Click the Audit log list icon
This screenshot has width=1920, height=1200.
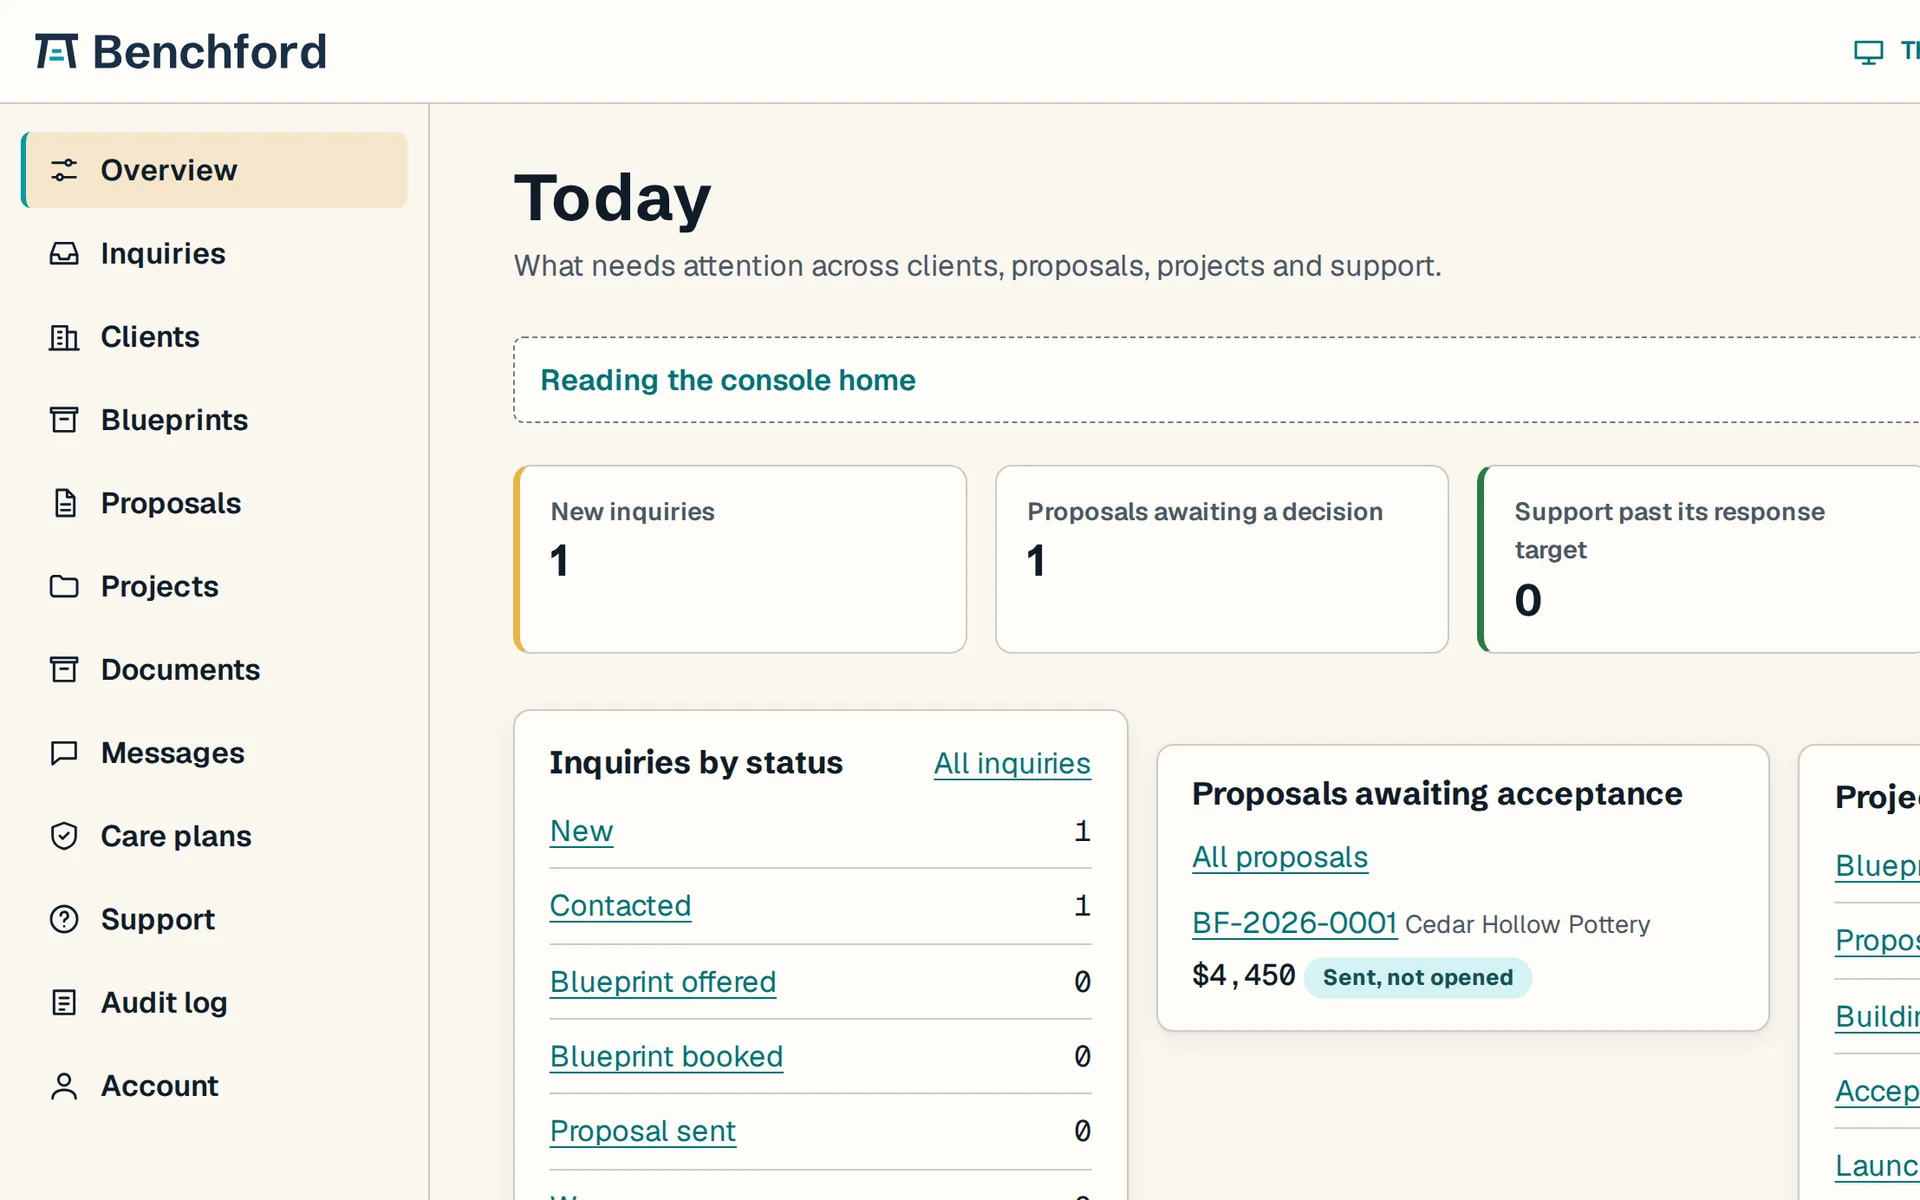(x=64, y=1002)
